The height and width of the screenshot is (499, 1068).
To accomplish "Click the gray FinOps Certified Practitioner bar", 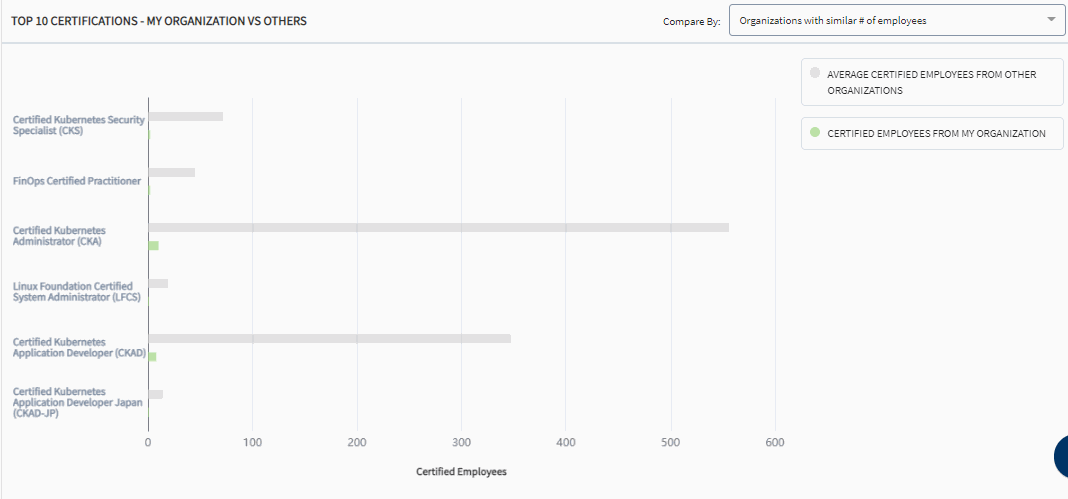I will pos(172,172).
